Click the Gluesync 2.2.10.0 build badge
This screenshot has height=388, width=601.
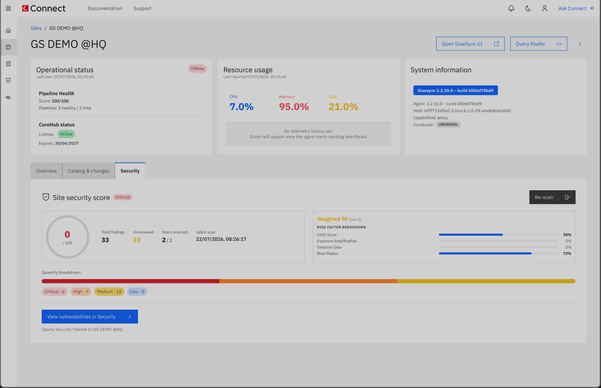pyautogui.click(x=455, y=90)
